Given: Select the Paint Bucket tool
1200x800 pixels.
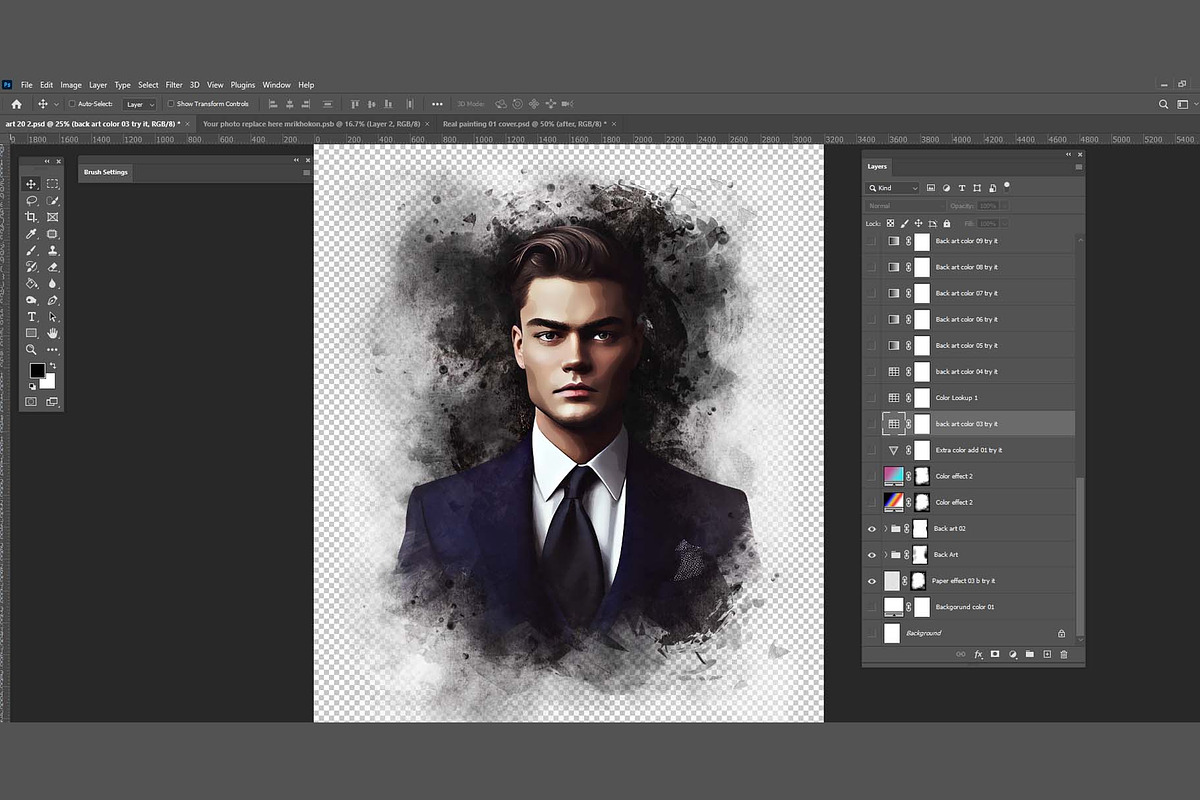Looking at the screenshot, I should 31,283.
